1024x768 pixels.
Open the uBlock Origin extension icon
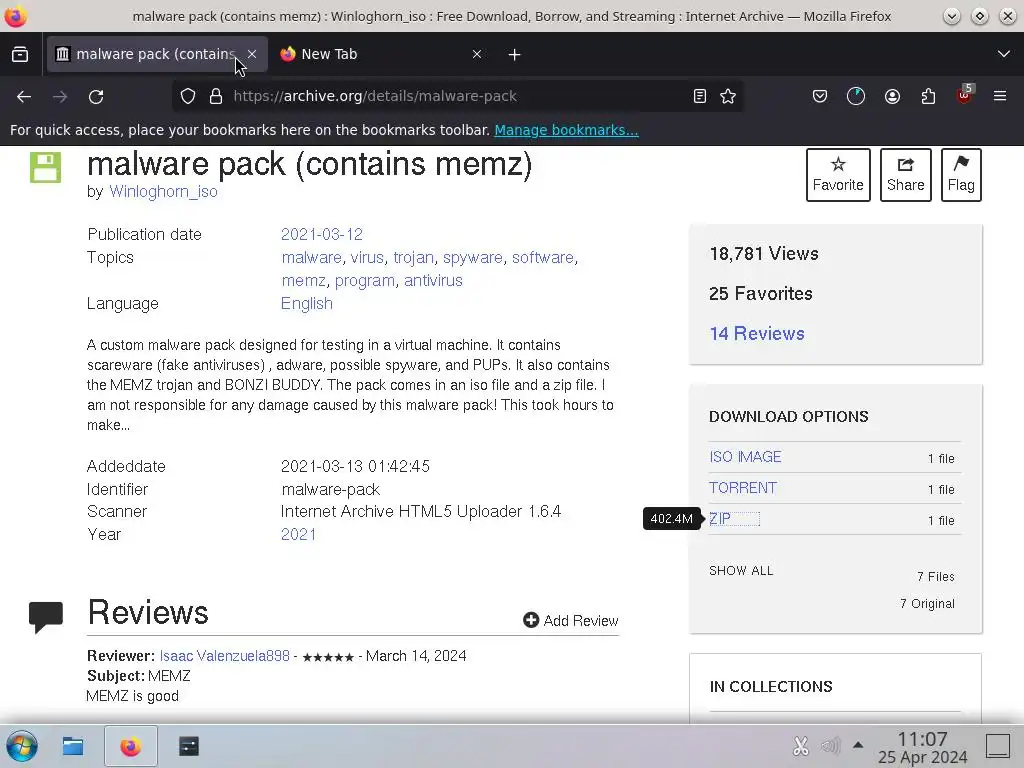click(x=965, y=95)
